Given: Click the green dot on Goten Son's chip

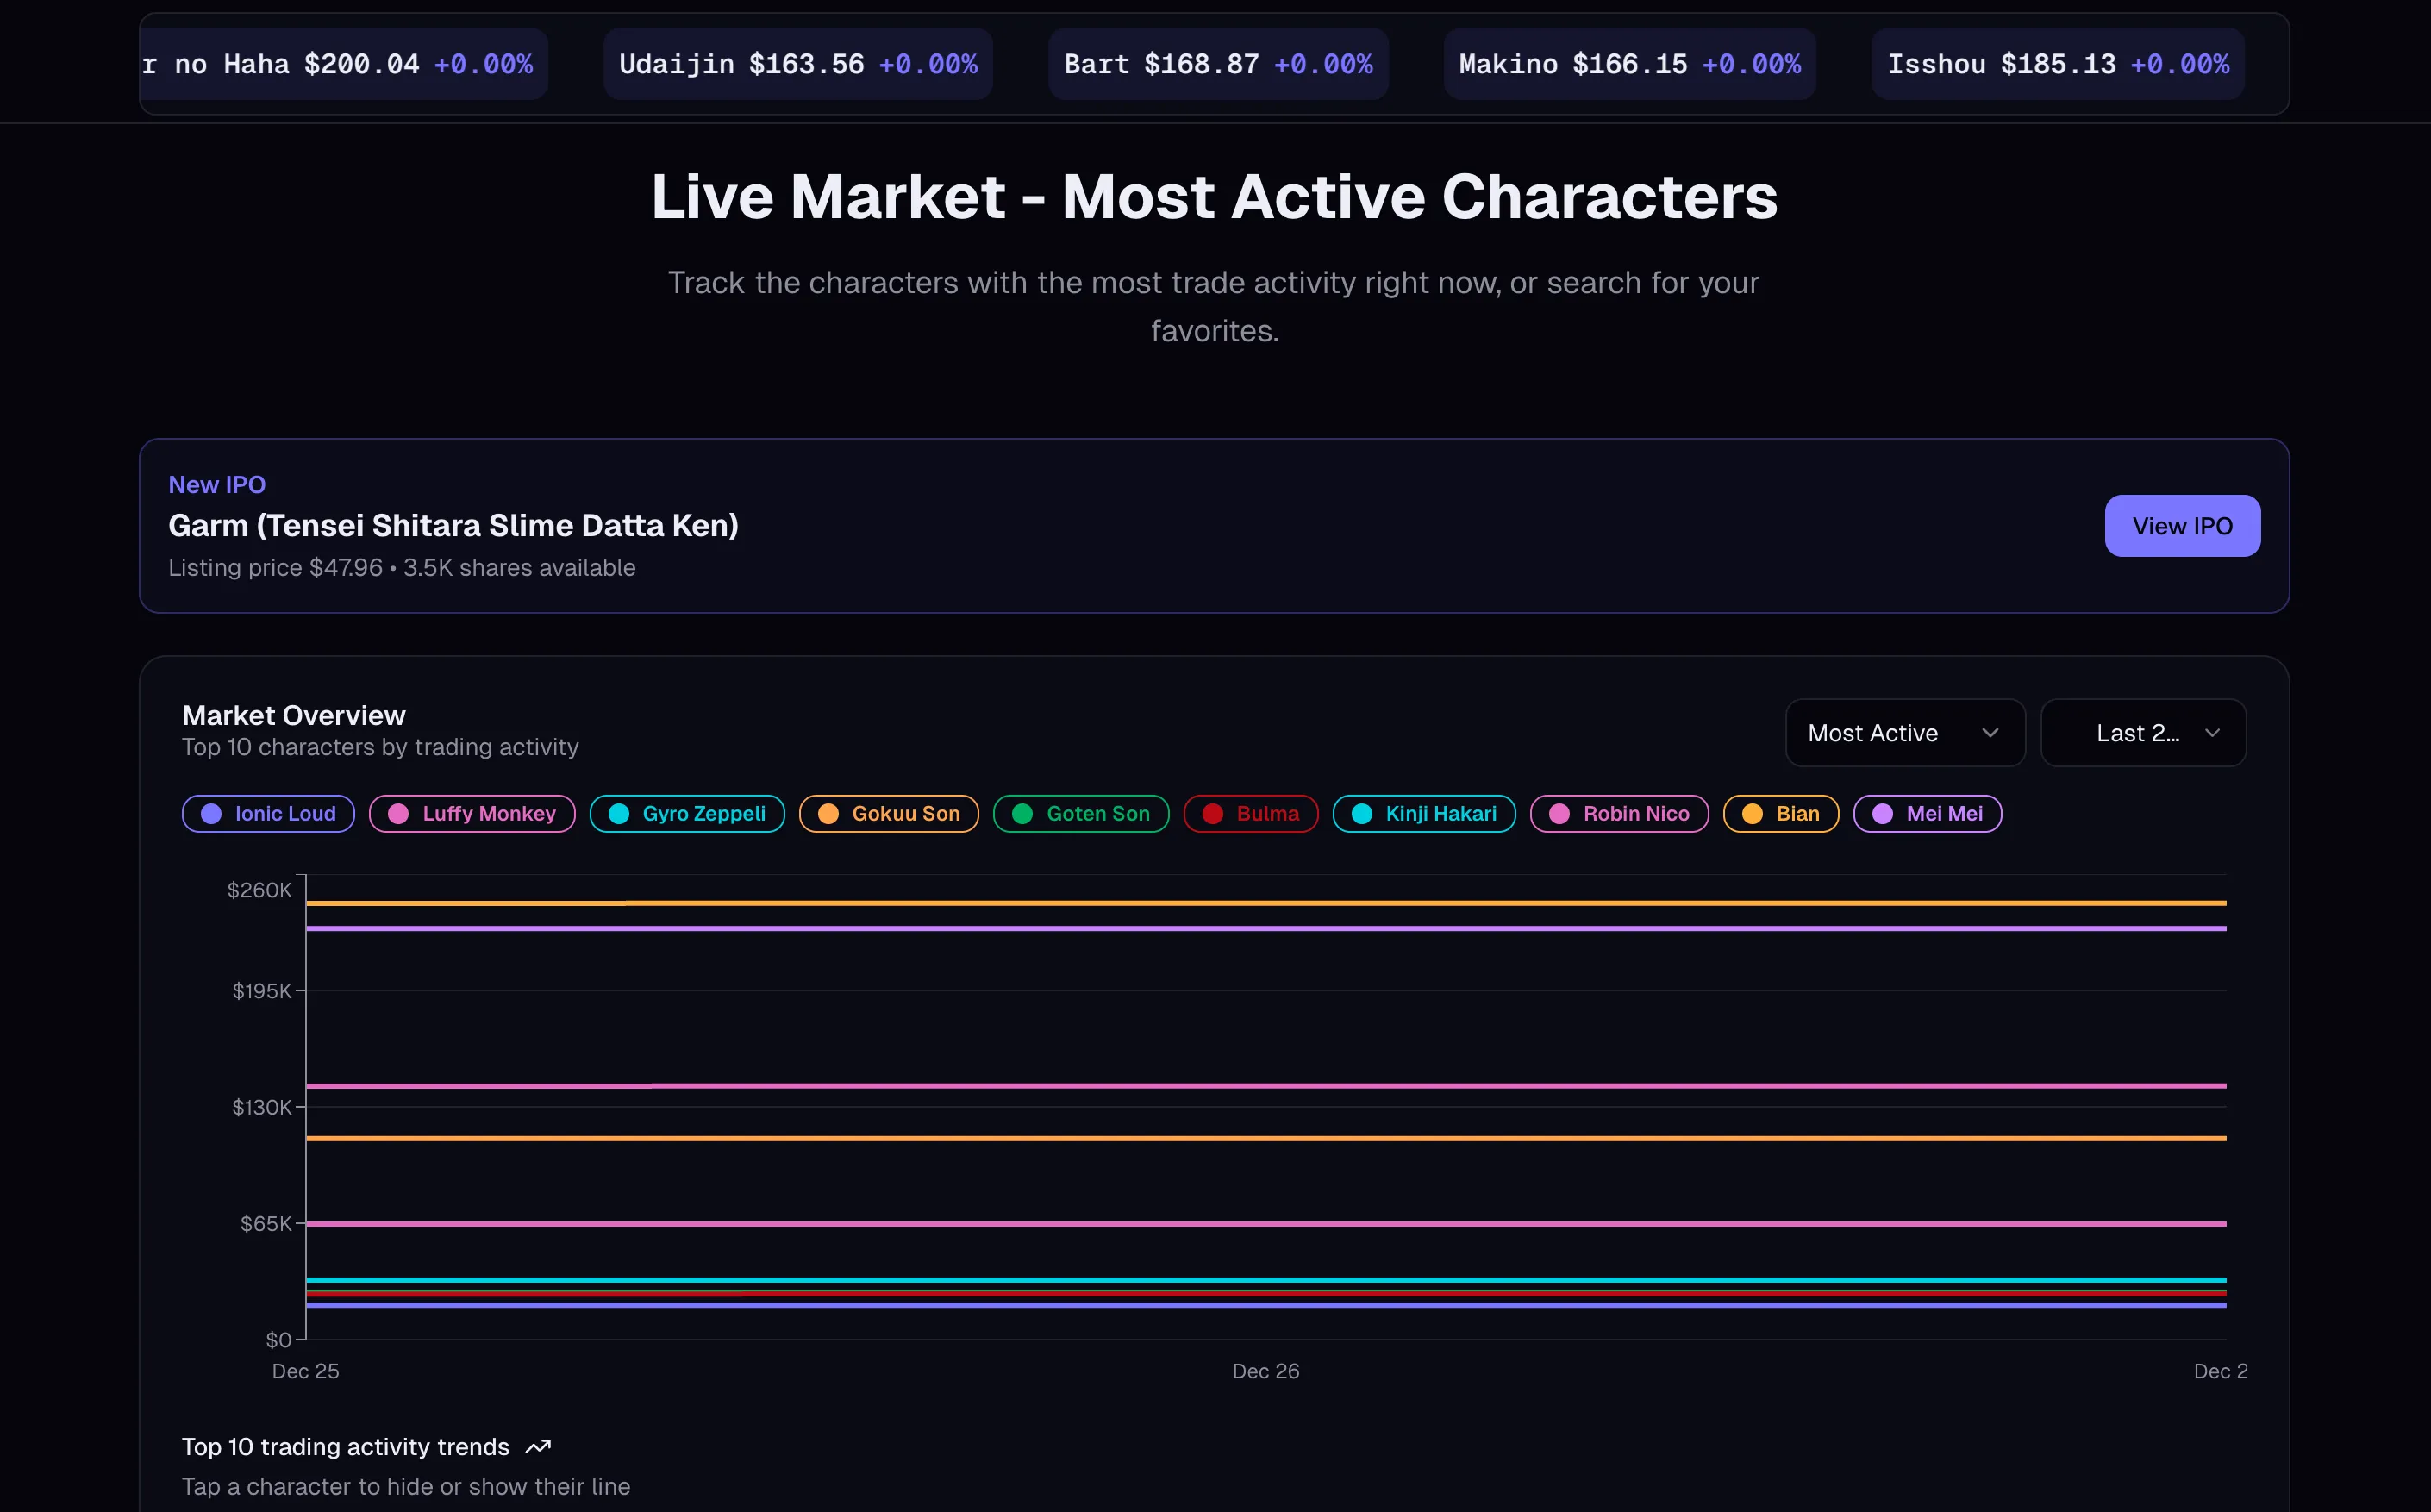Looking at the screenshot, I should pos(1022,813).
